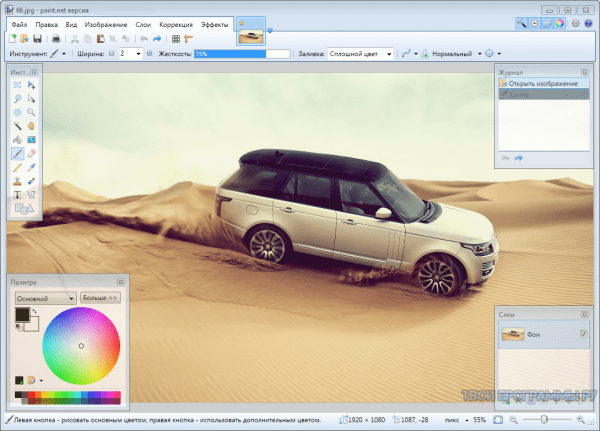
Task: Click the image thumbnail tab at top
Action: [252, 36]
